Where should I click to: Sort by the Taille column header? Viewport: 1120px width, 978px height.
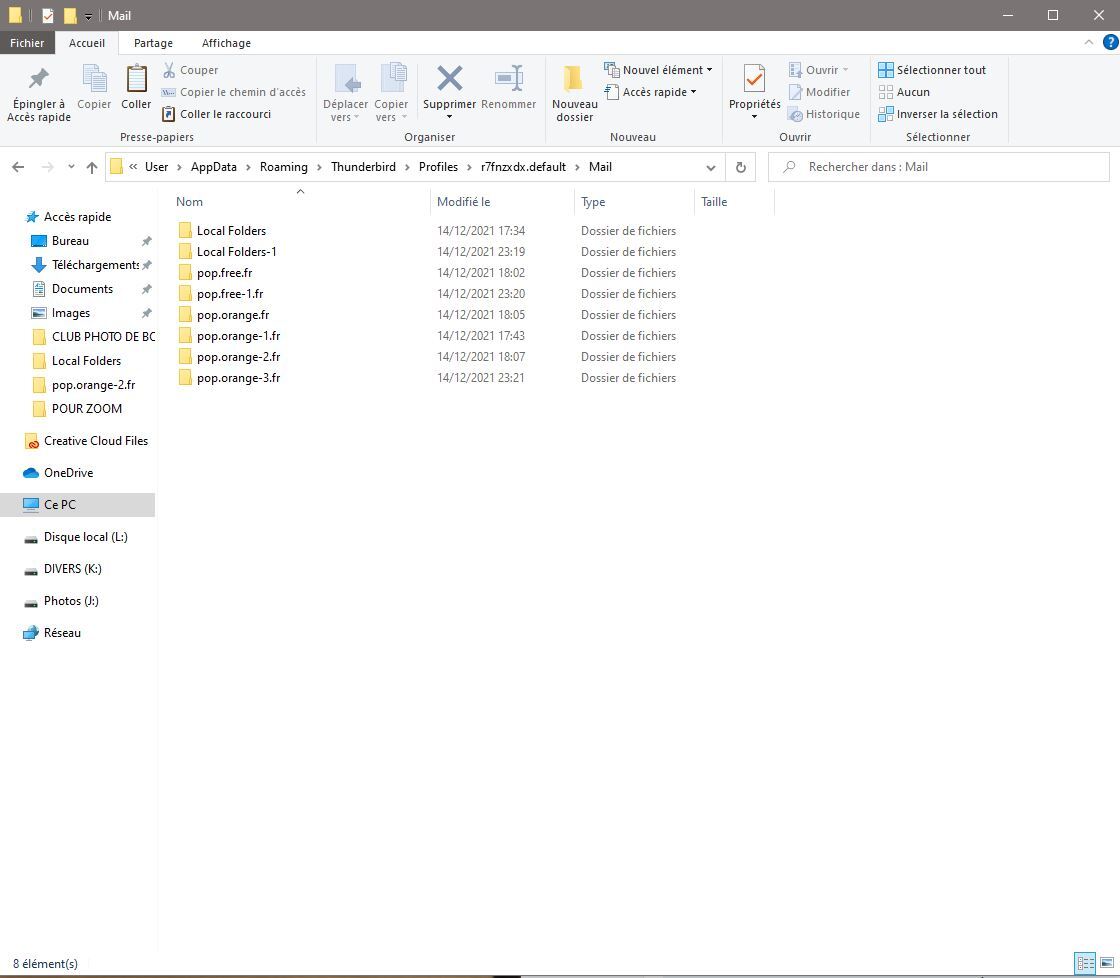coord(734,201)
